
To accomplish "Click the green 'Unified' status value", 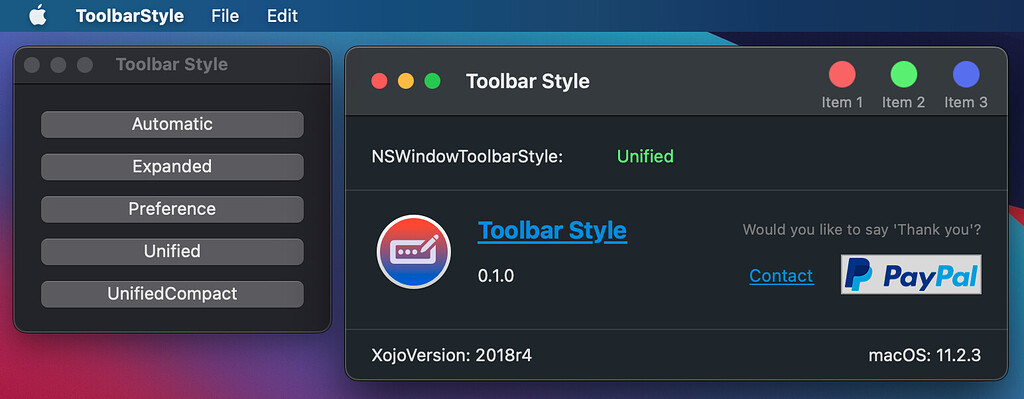I will 645,157.
